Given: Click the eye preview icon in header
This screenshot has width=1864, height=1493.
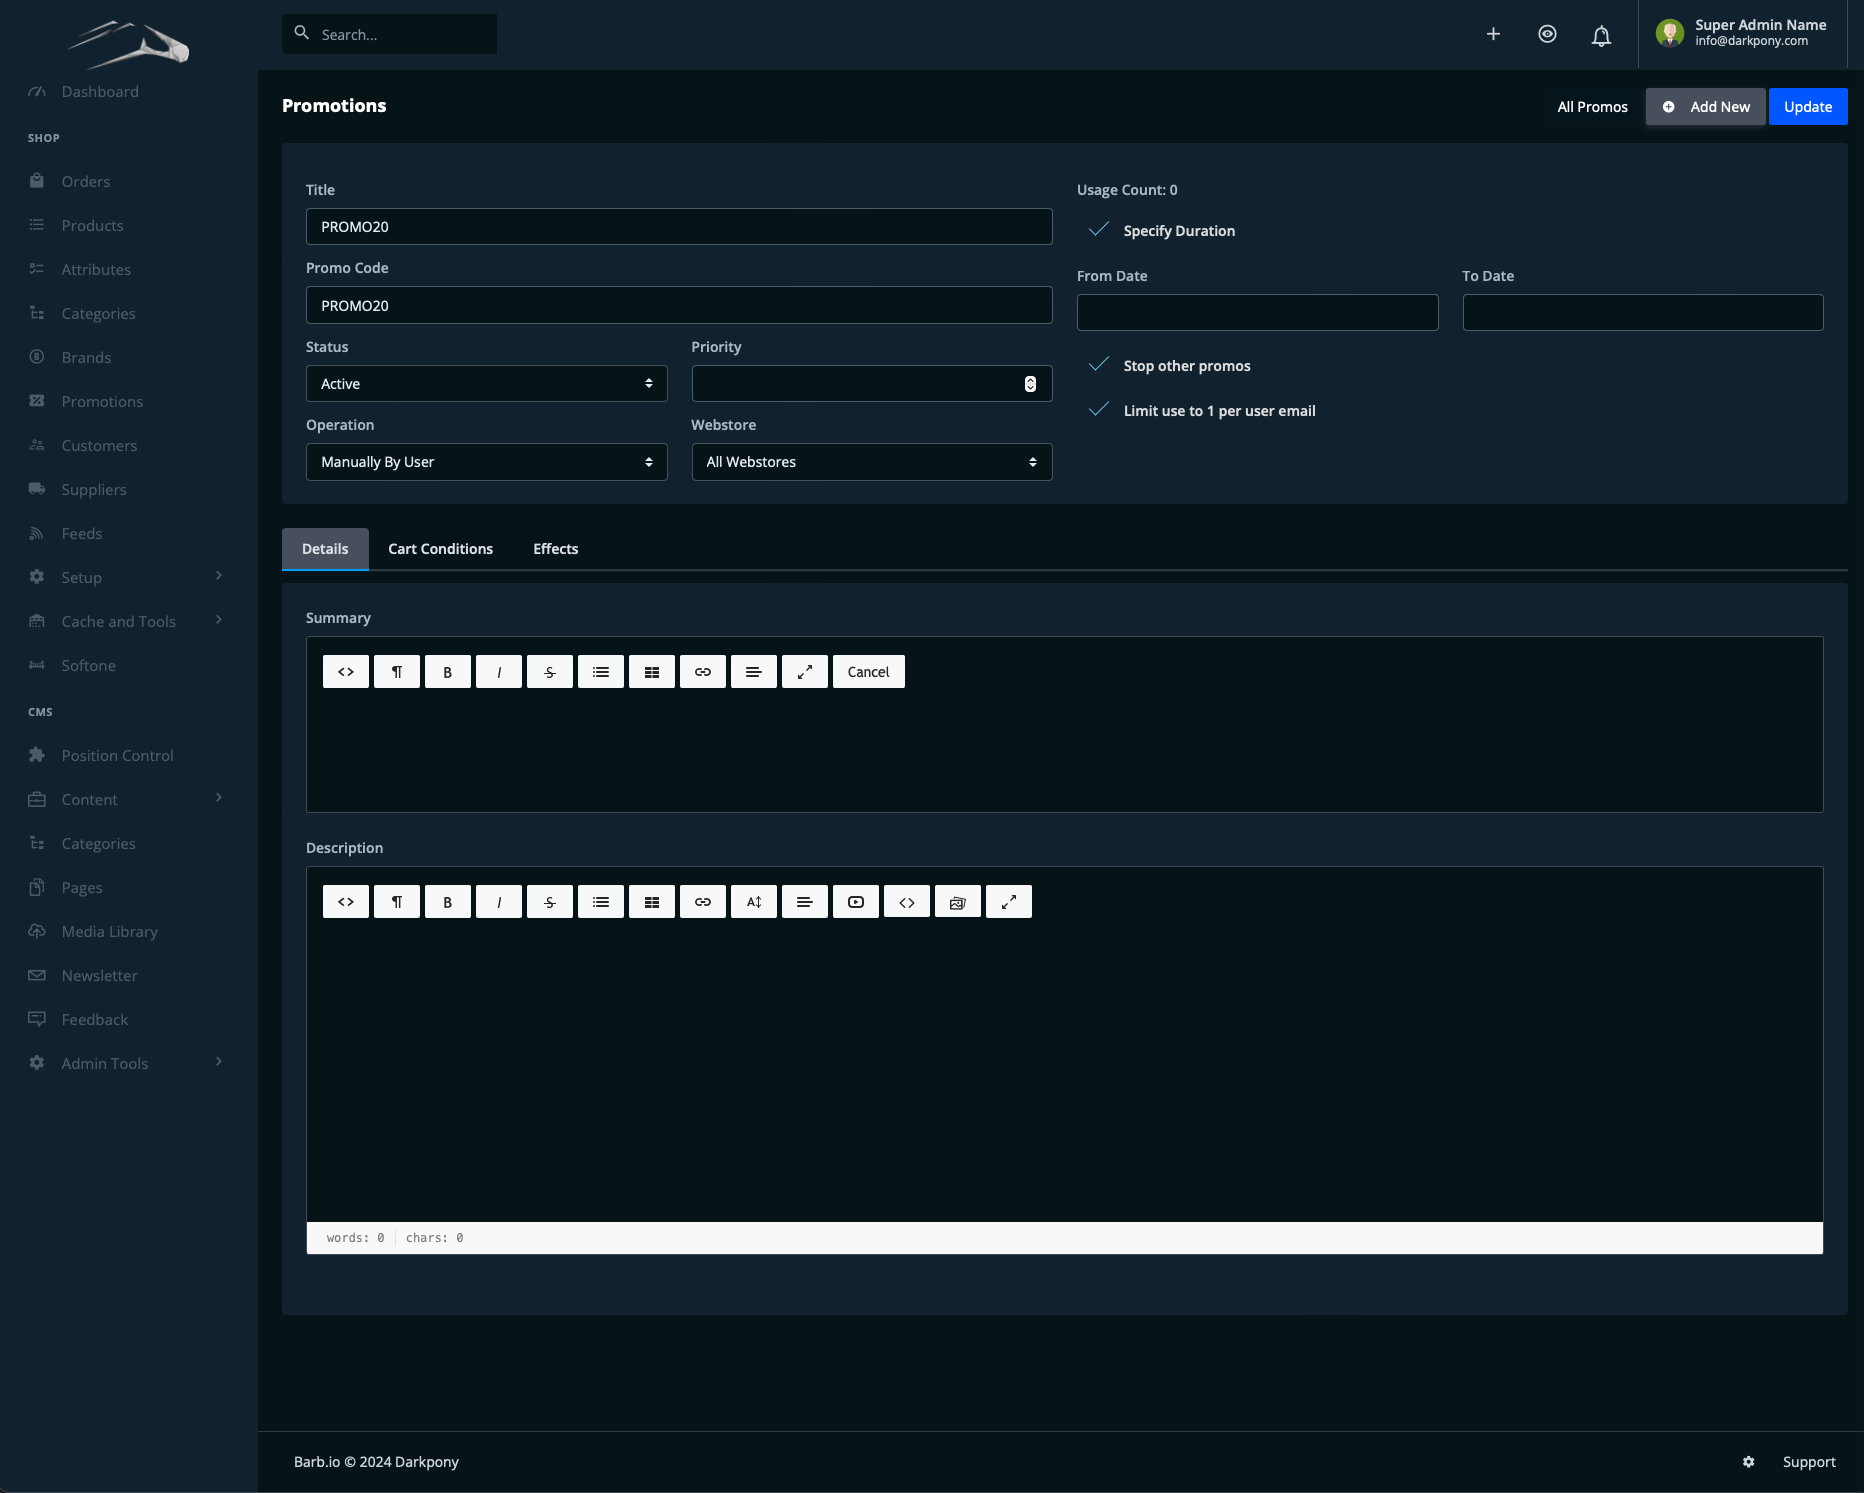Looking at the screenshot, I should [1546, 34].
